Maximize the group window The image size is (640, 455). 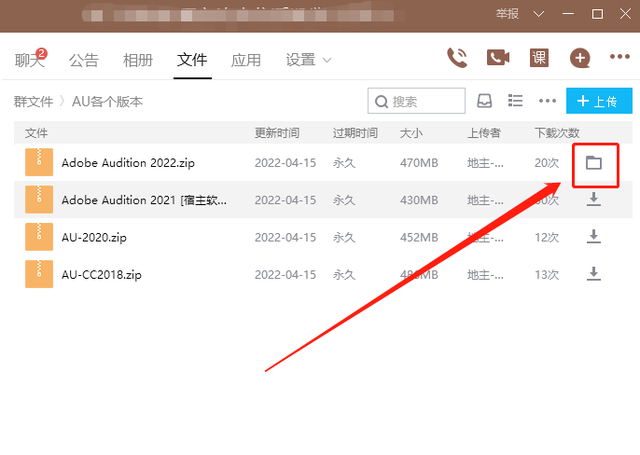pos(597,14)
